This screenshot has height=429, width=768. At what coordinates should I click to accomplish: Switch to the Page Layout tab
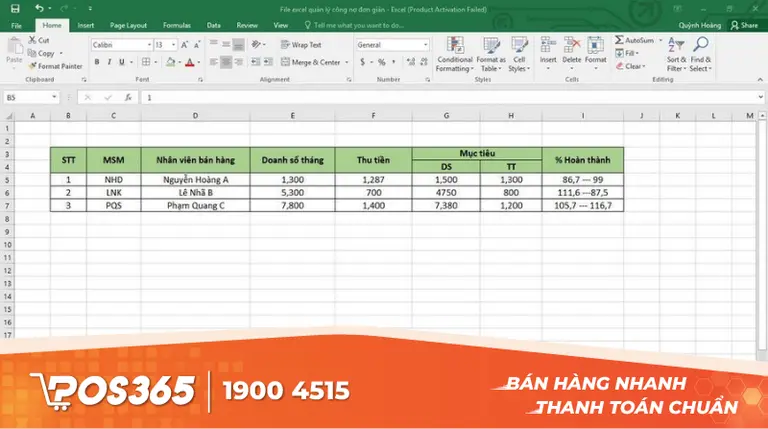tap(128, 25)
